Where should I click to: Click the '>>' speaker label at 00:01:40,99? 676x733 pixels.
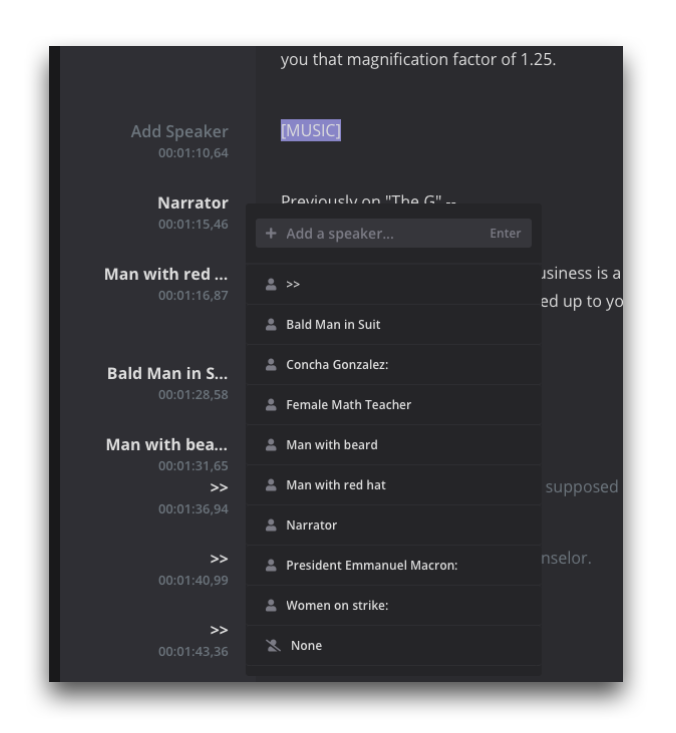click(x=219, y=559)
